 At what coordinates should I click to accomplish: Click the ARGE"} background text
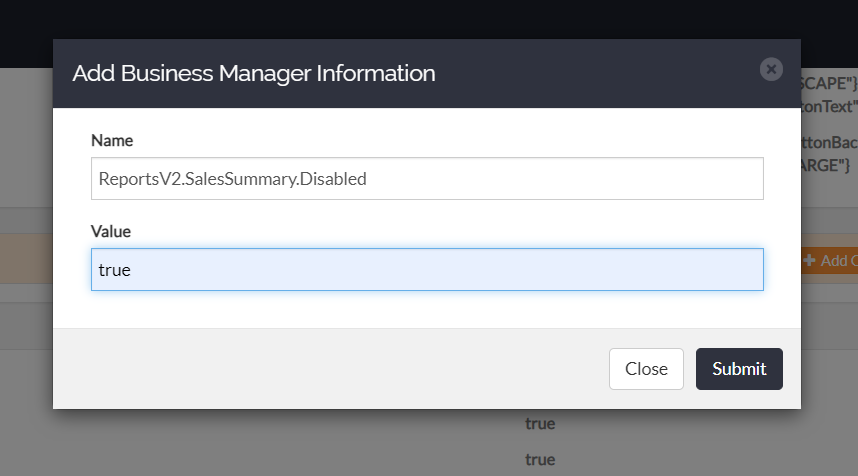pyautogui.click(x=826, y=165)
